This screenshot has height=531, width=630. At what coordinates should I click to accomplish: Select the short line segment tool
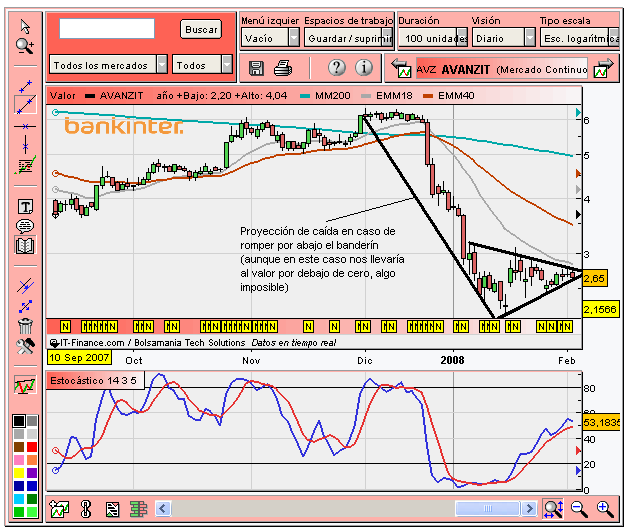(25, 86)
